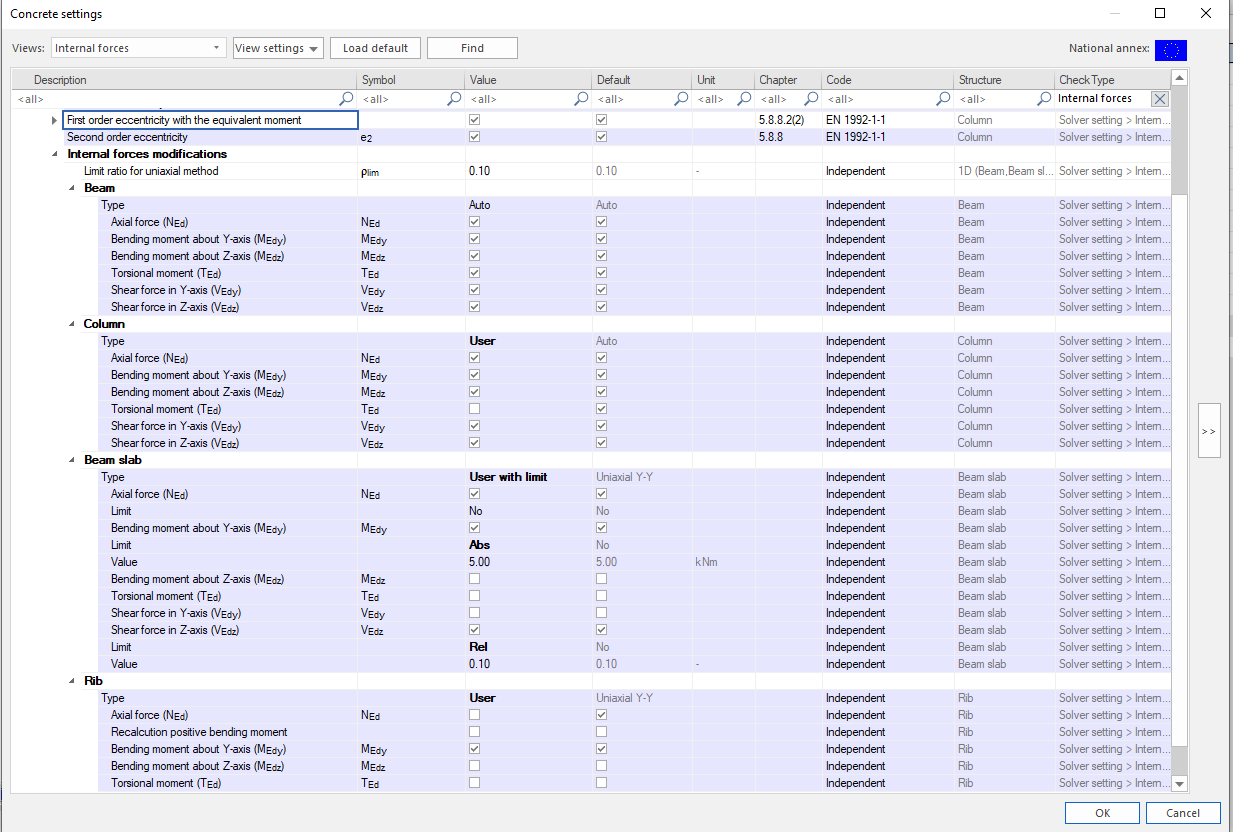The height and width of the screenshot is (832, 1233).
Task: Click the National annex EU flag icon
Action: [1170, 49]
